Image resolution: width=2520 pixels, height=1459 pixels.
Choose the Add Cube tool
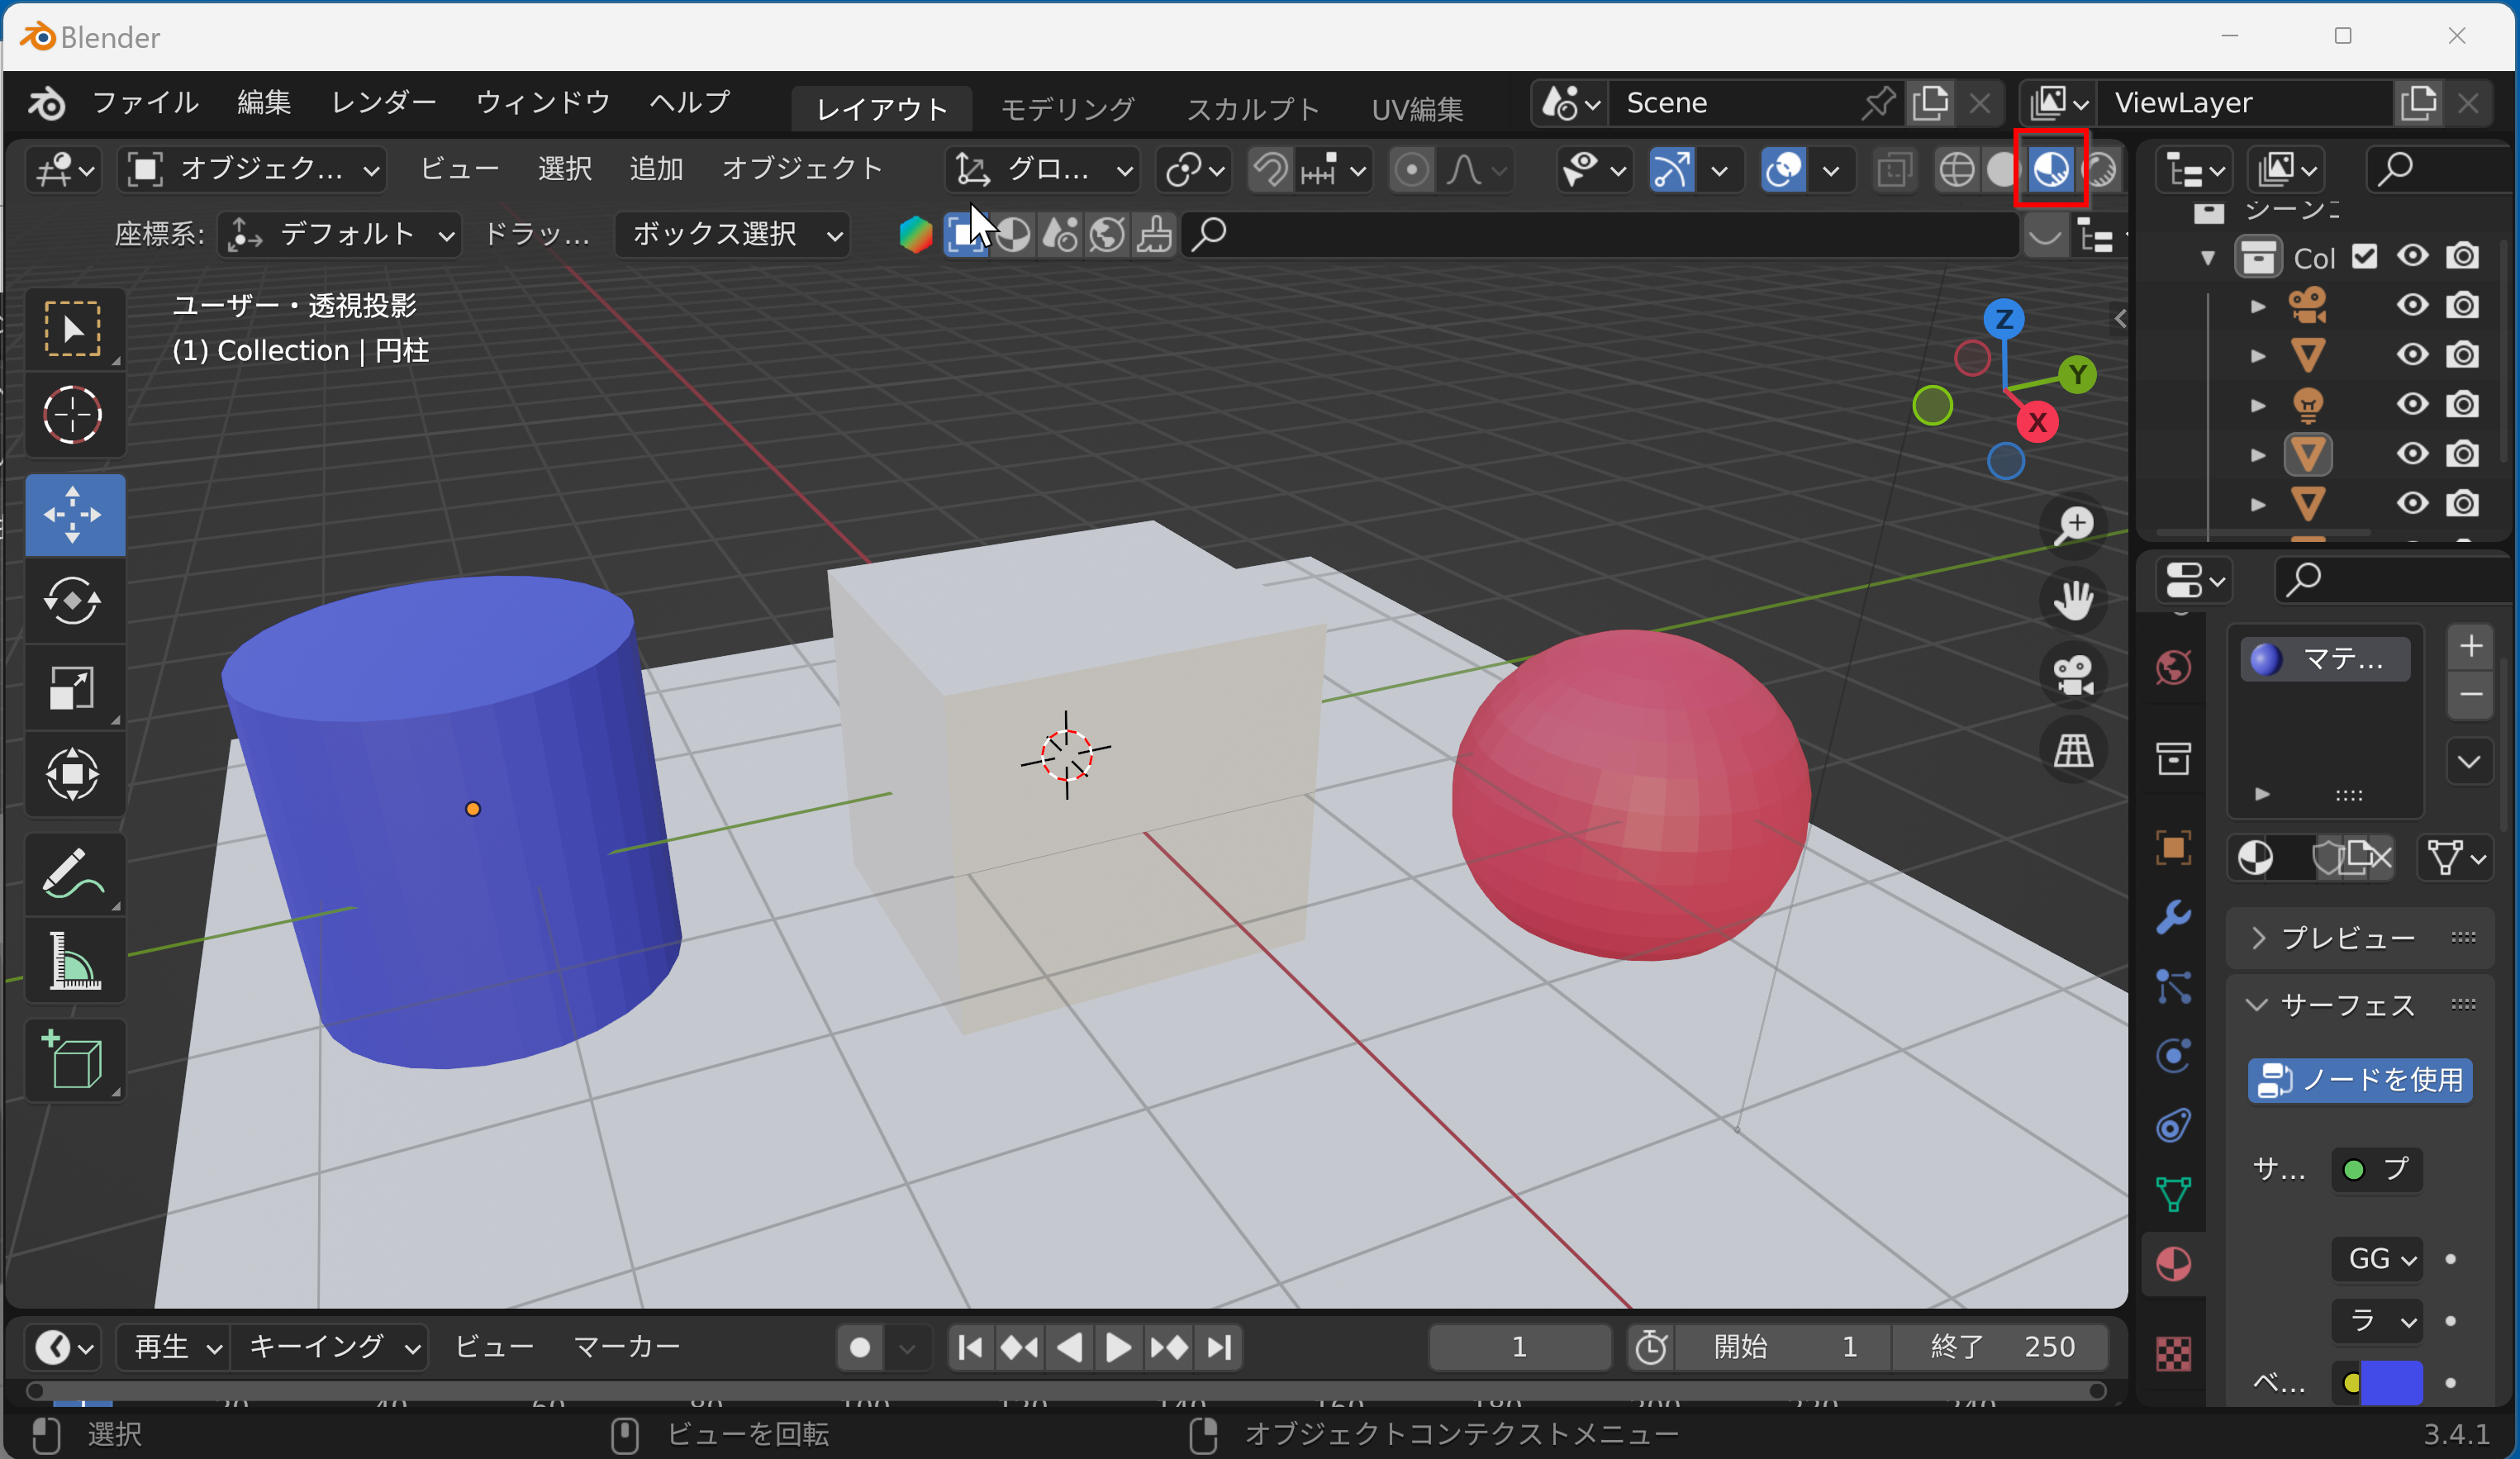73,1060
